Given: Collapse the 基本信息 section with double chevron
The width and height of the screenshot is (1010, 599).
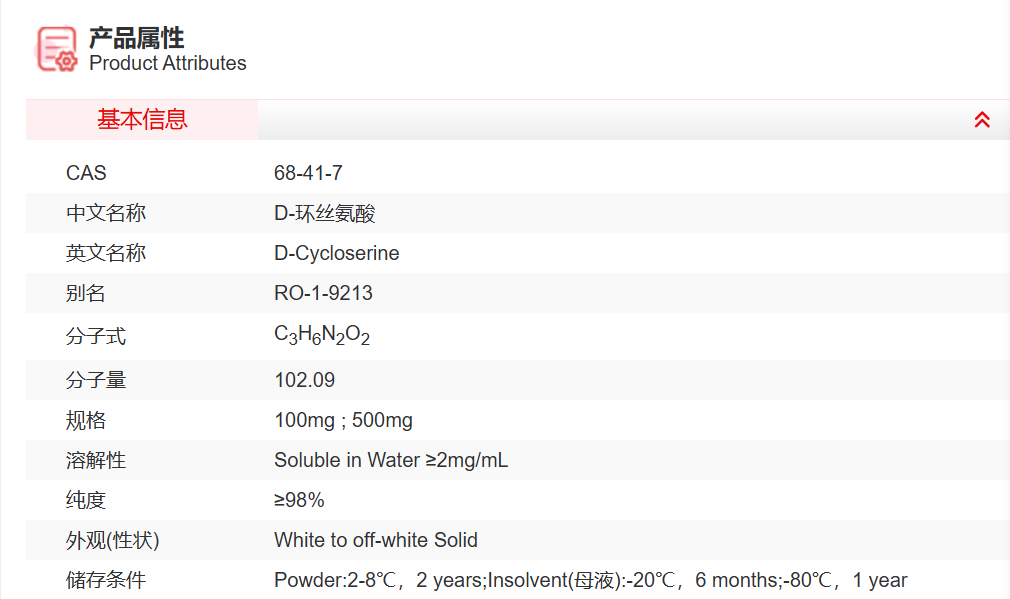Looking at the screenshot, I should 982,120.
